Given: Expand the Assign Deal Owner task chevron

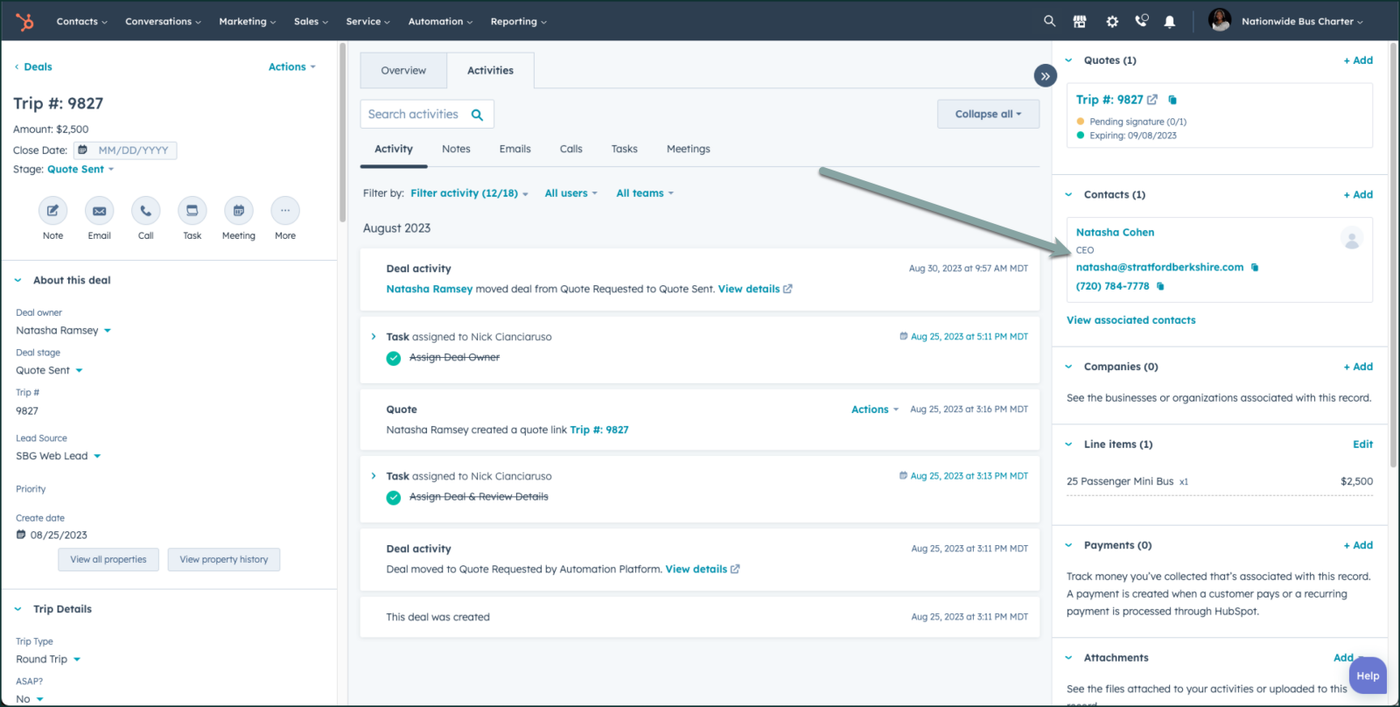Looking at the screenshot, I should point(374,337).
